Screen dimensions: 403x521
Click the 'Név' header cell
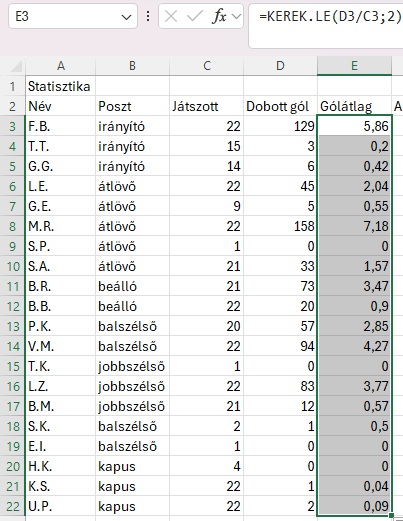61,106
